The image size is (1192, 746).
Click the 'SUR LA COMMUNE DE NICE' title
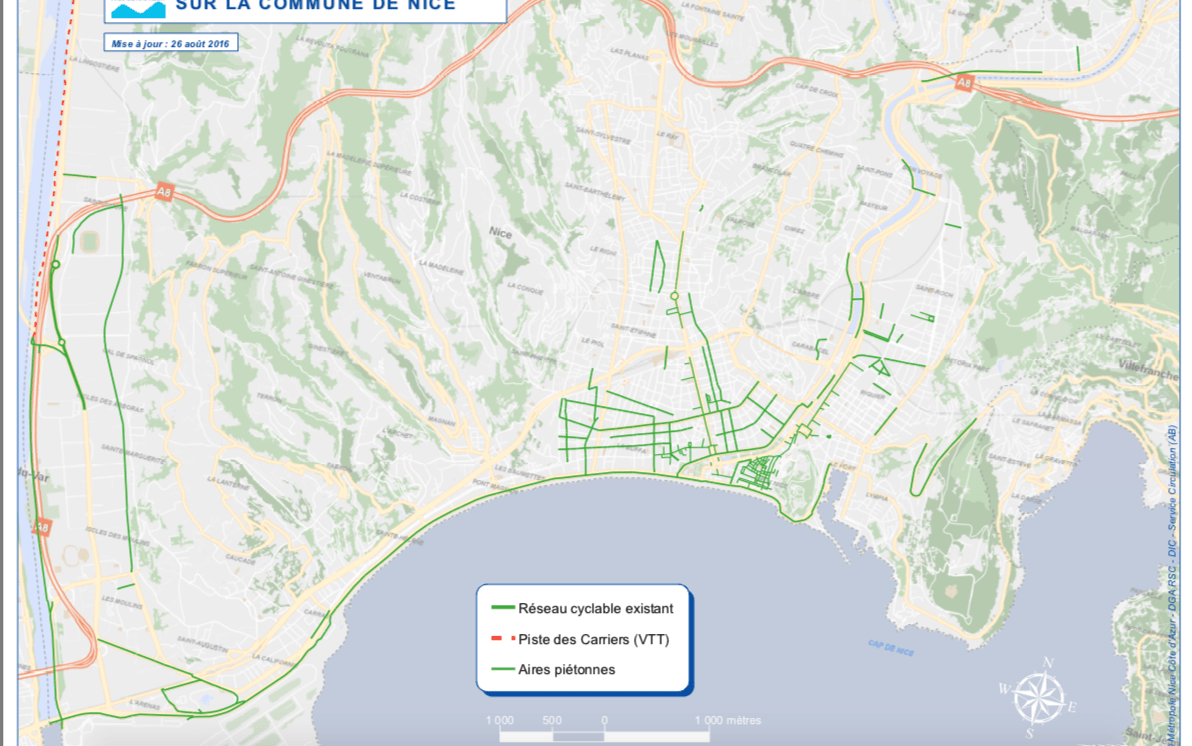315,6
